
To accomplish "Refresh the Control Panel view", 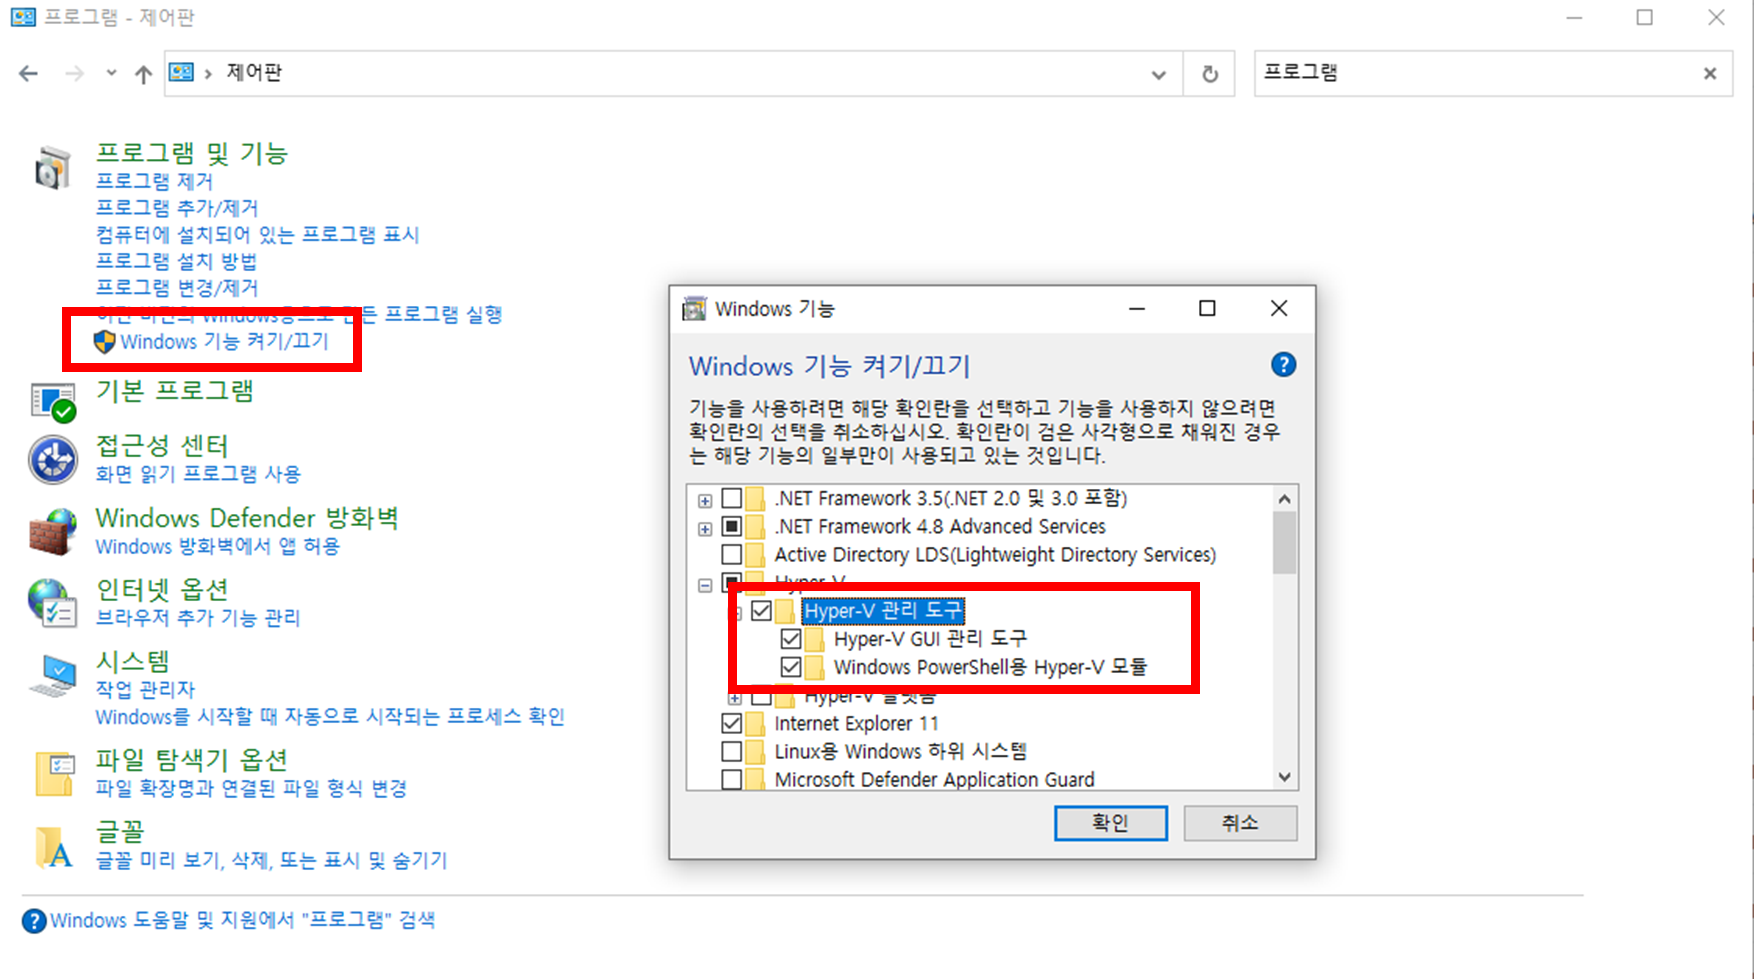I will pos(1210,74).
